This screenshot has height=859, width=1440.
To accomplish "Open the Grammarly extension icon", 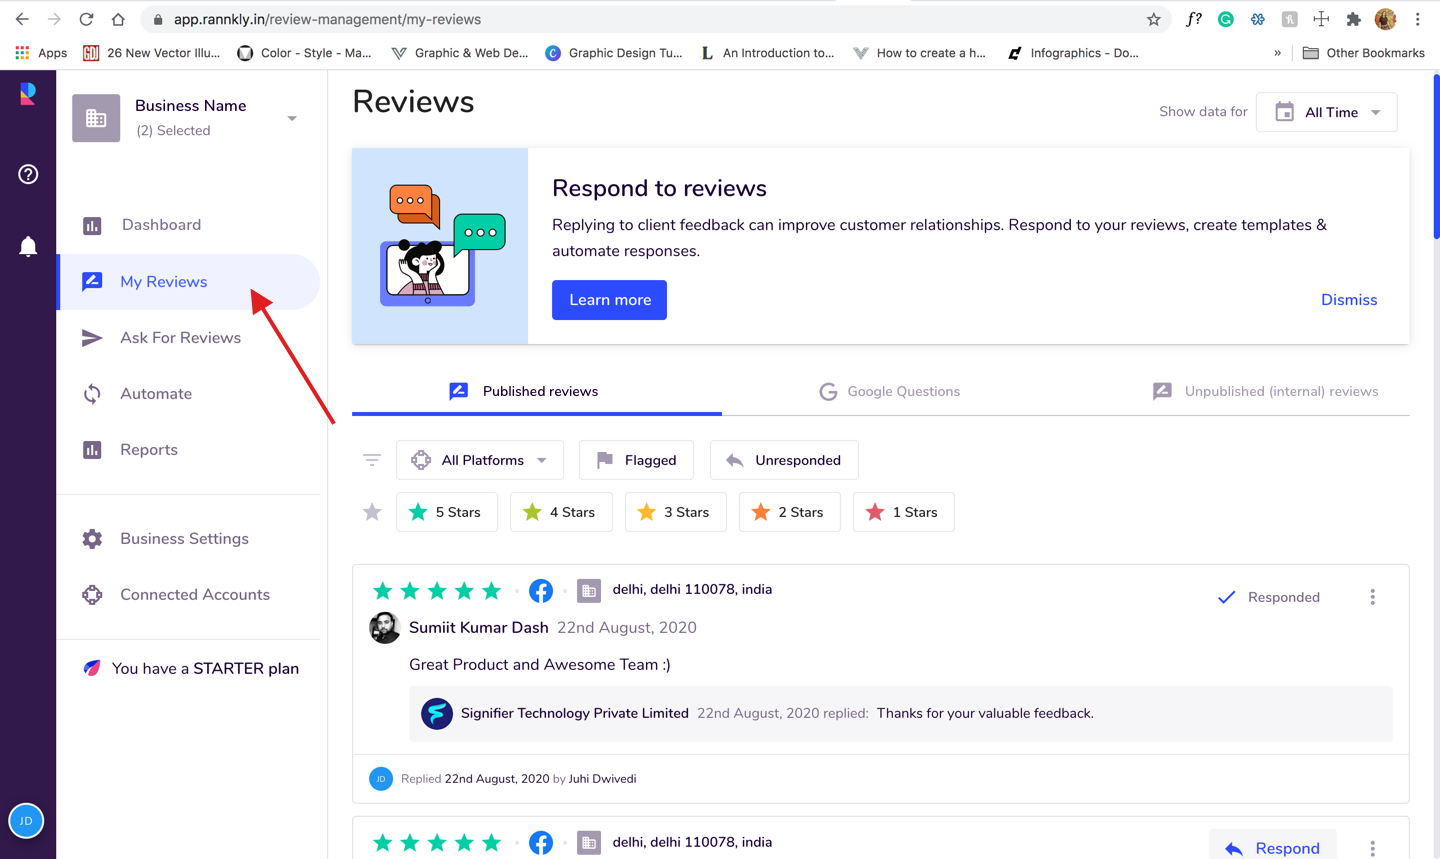I will coord(1225,19).
